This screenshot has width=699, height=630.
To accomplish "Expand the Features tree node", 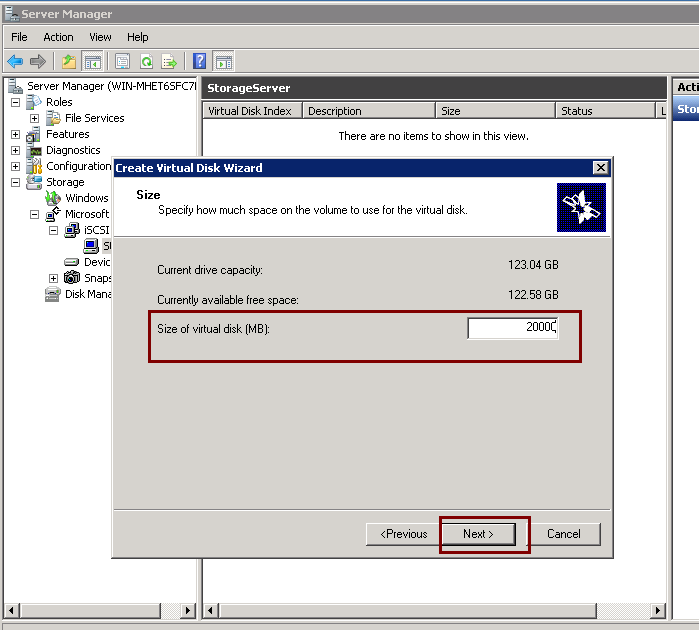I will (15, 134).
